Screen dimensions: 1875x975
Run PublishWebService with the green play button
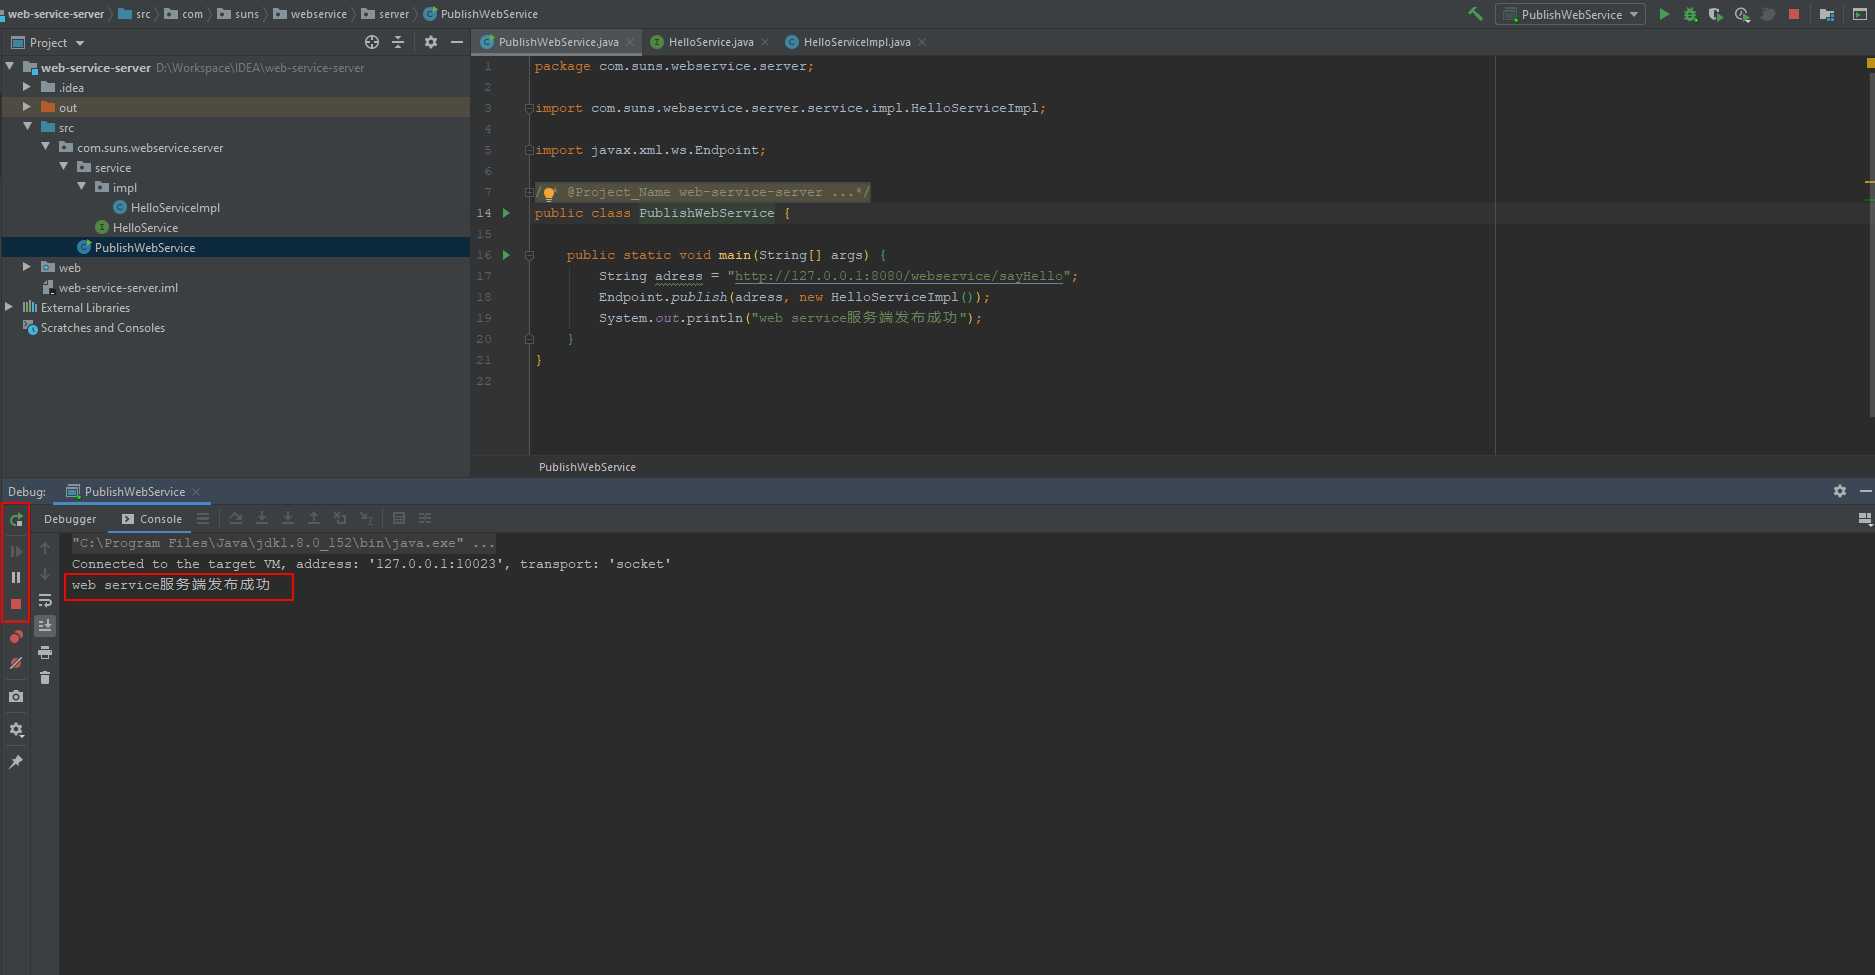[x=1664, y=14]
